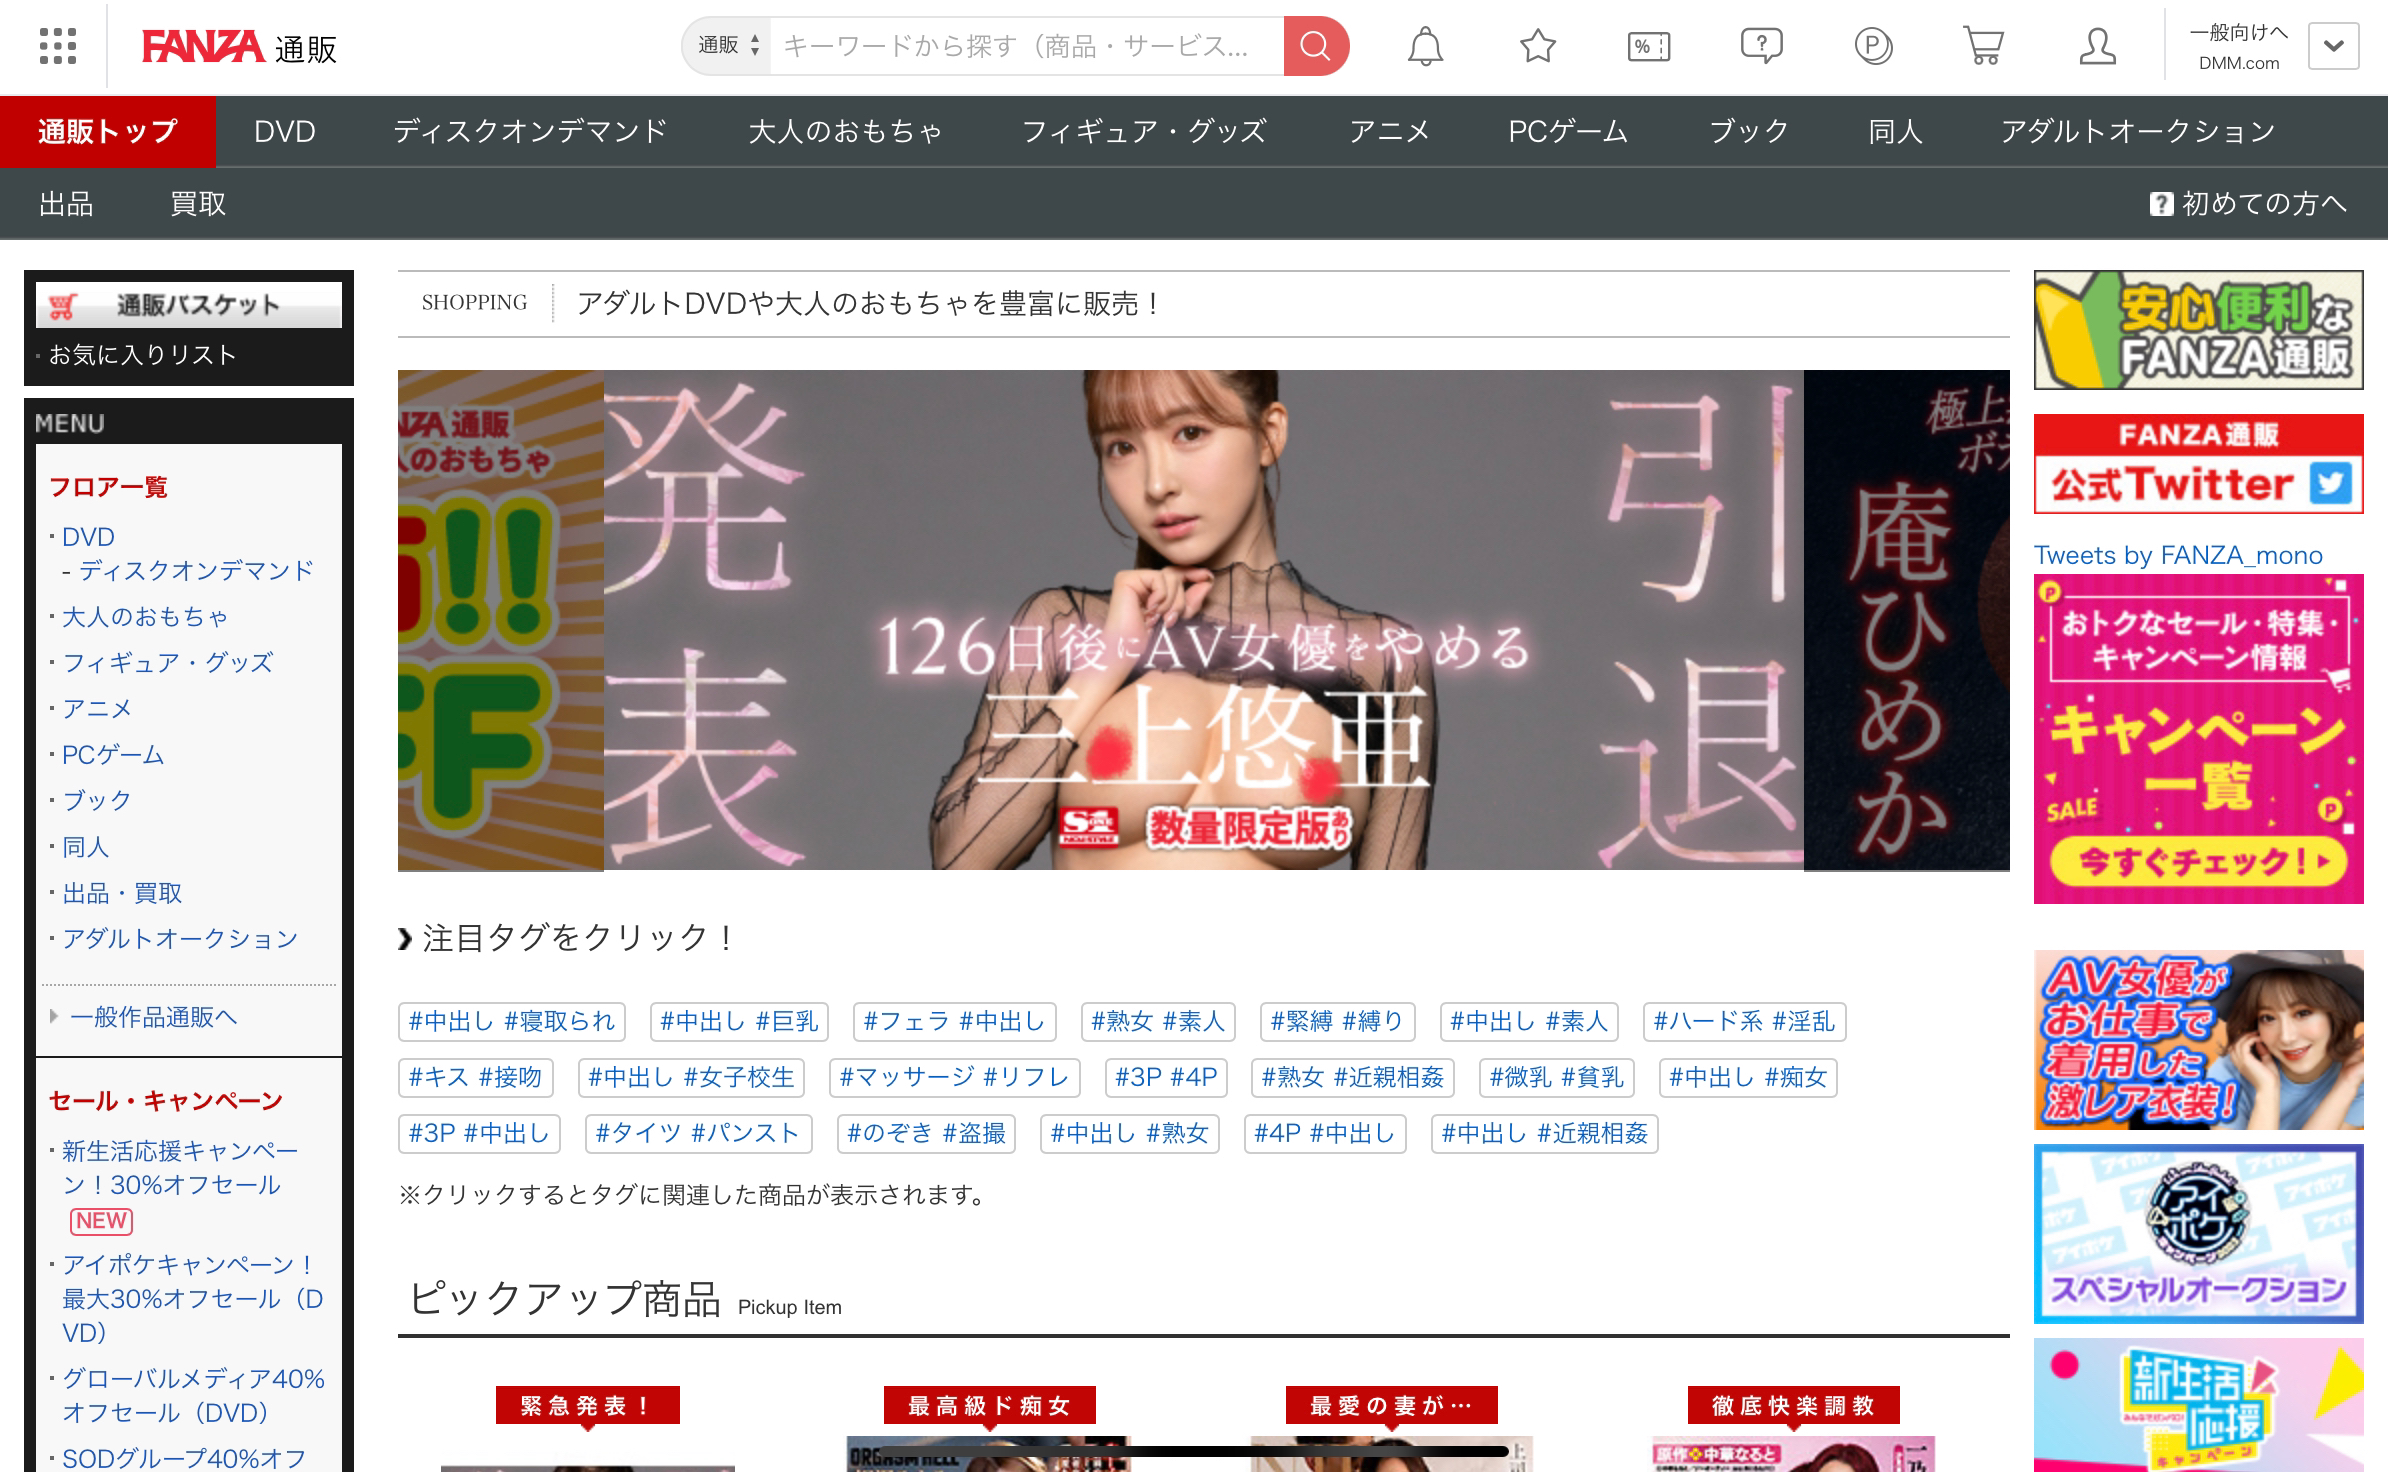This screenshot has width=2388, height=1472.
Task: Click tag #3P #4P
Action: point(1166,1078)
